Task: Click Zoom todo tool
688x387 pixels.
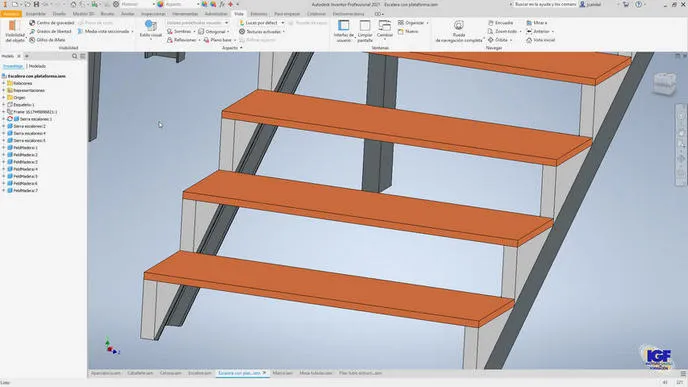Action: point(502,32)
